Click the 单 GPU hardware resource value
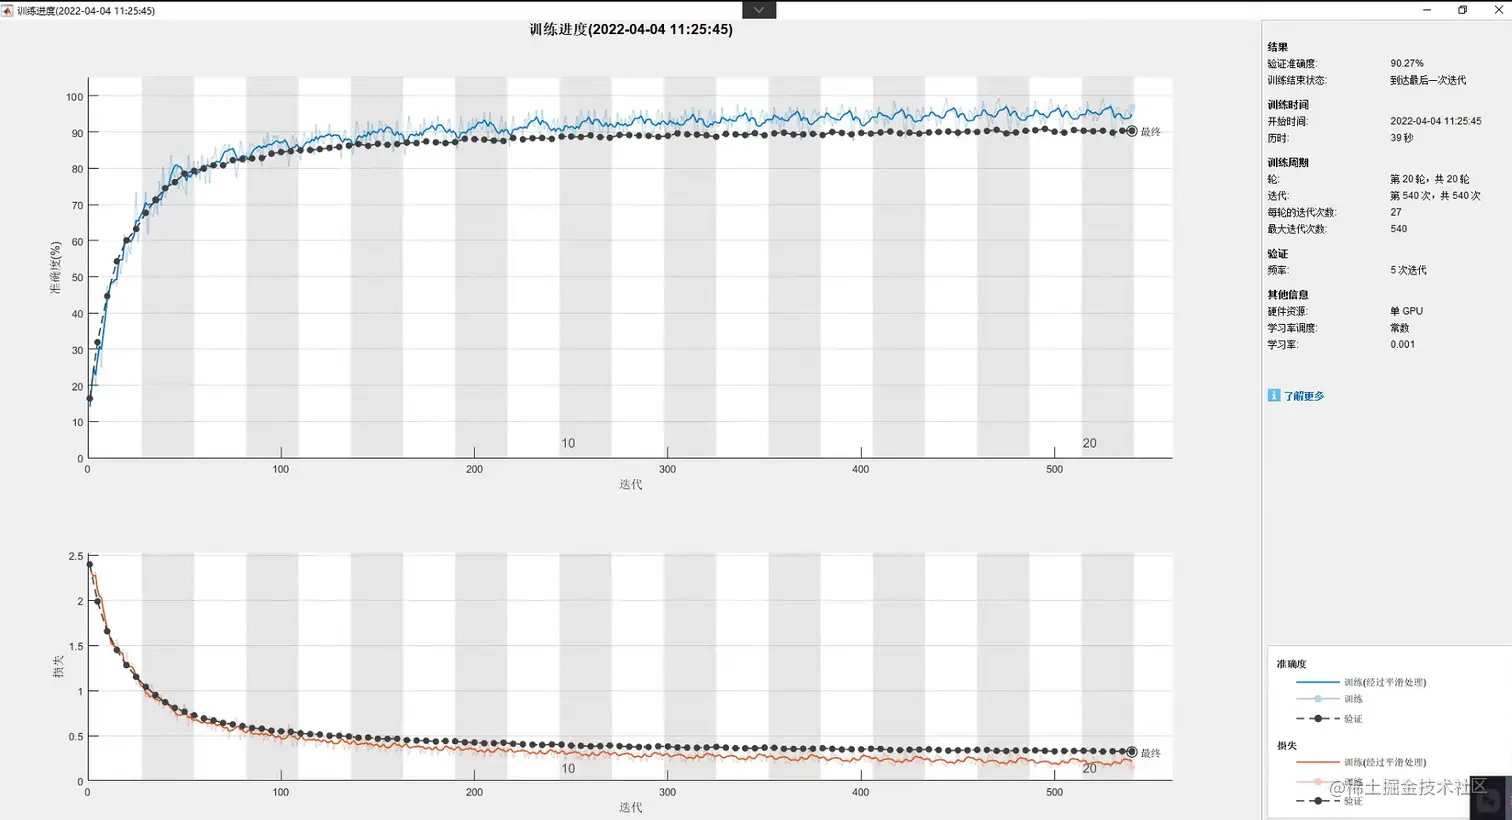Screen dimensions: 1512x820 (1406, 311)
